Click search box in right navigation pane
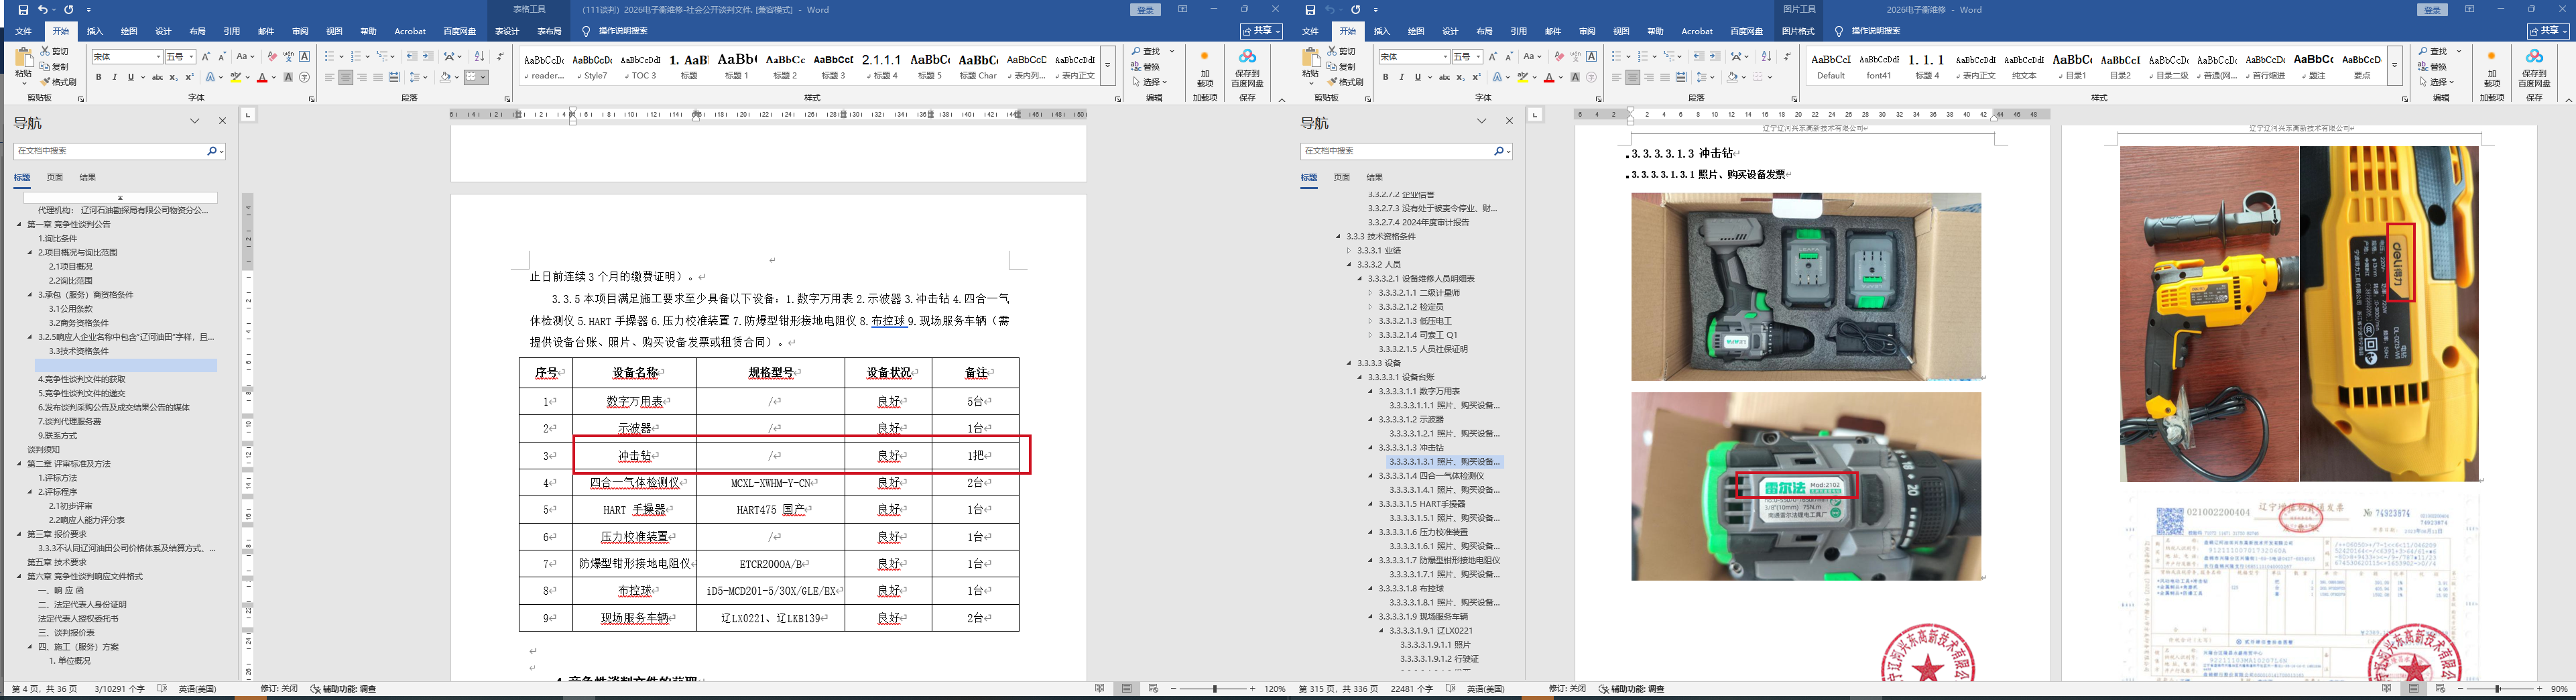This screenshot has width=2576, height=700. [1396, 151]
